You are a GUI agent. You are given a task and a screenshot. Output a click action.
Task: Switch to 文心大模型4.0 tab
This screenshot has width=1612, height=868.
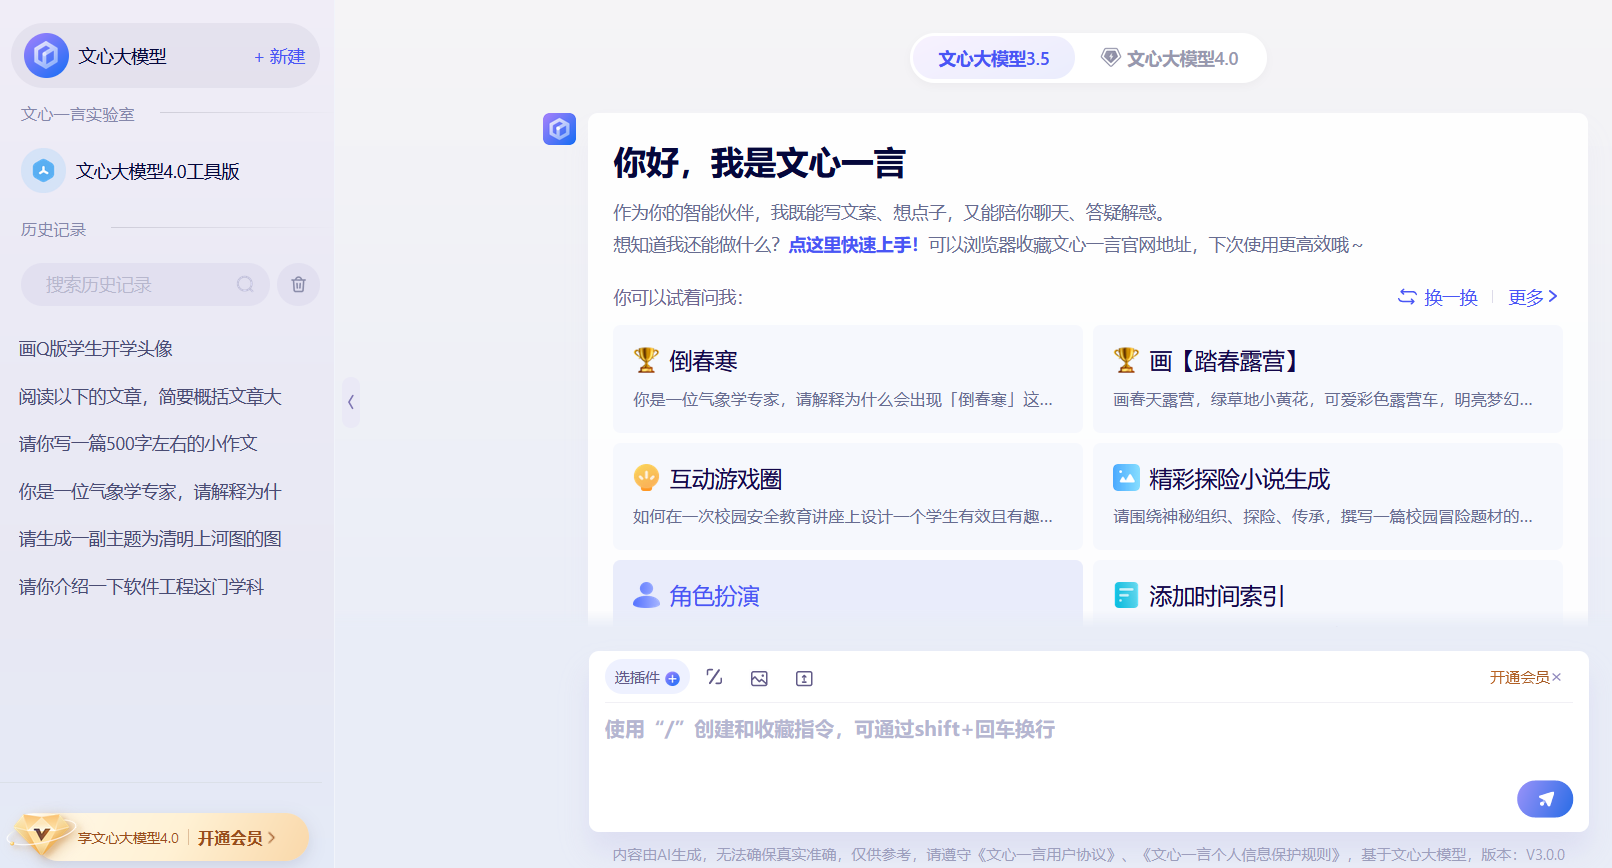[1170, 58]
